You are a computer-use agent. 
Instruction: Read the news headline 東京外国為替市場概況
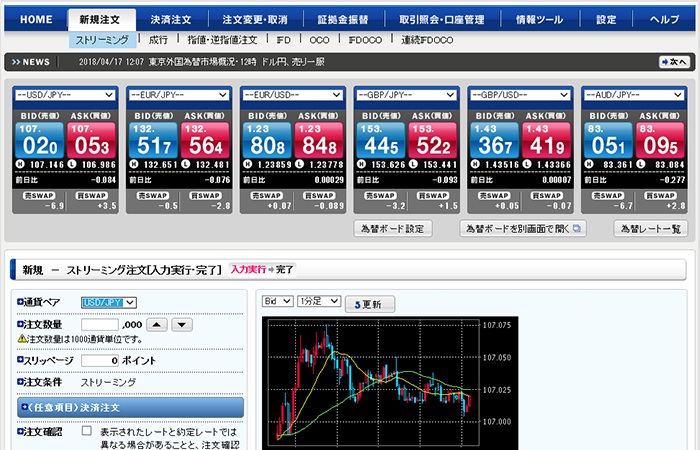(x=202, y=62)
